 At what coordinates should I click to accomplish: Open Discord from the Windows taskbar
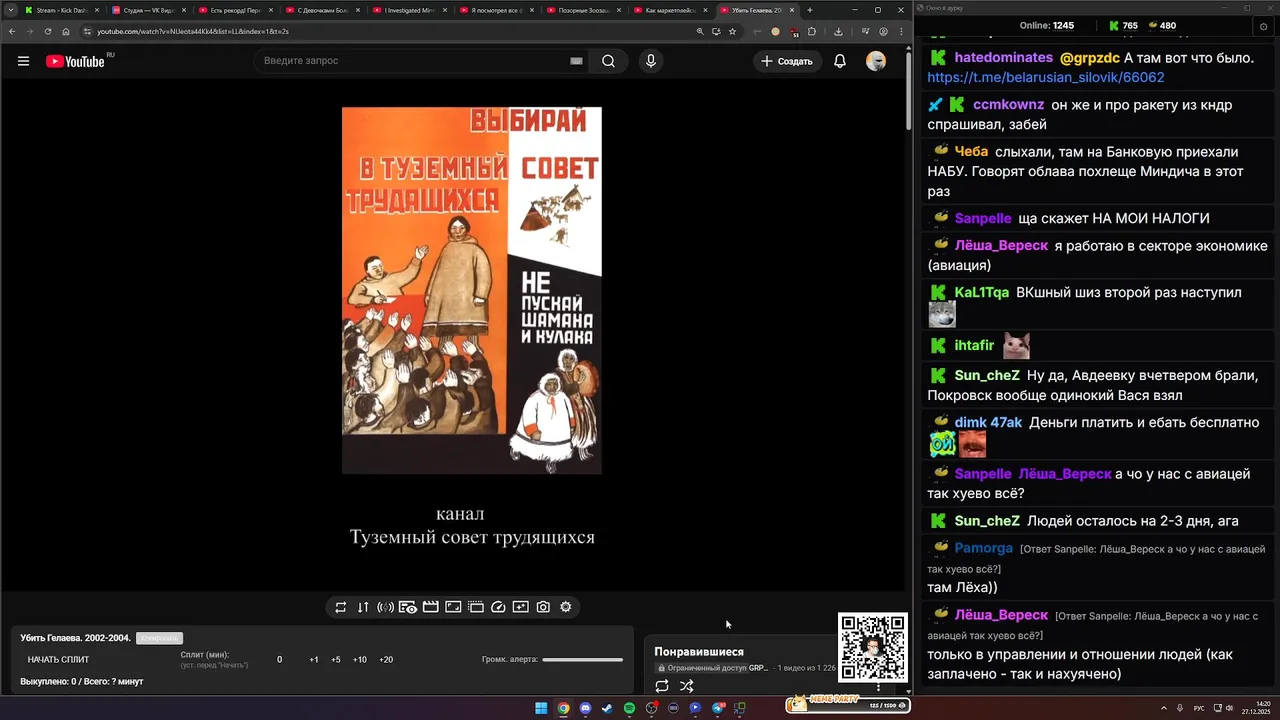585,708
